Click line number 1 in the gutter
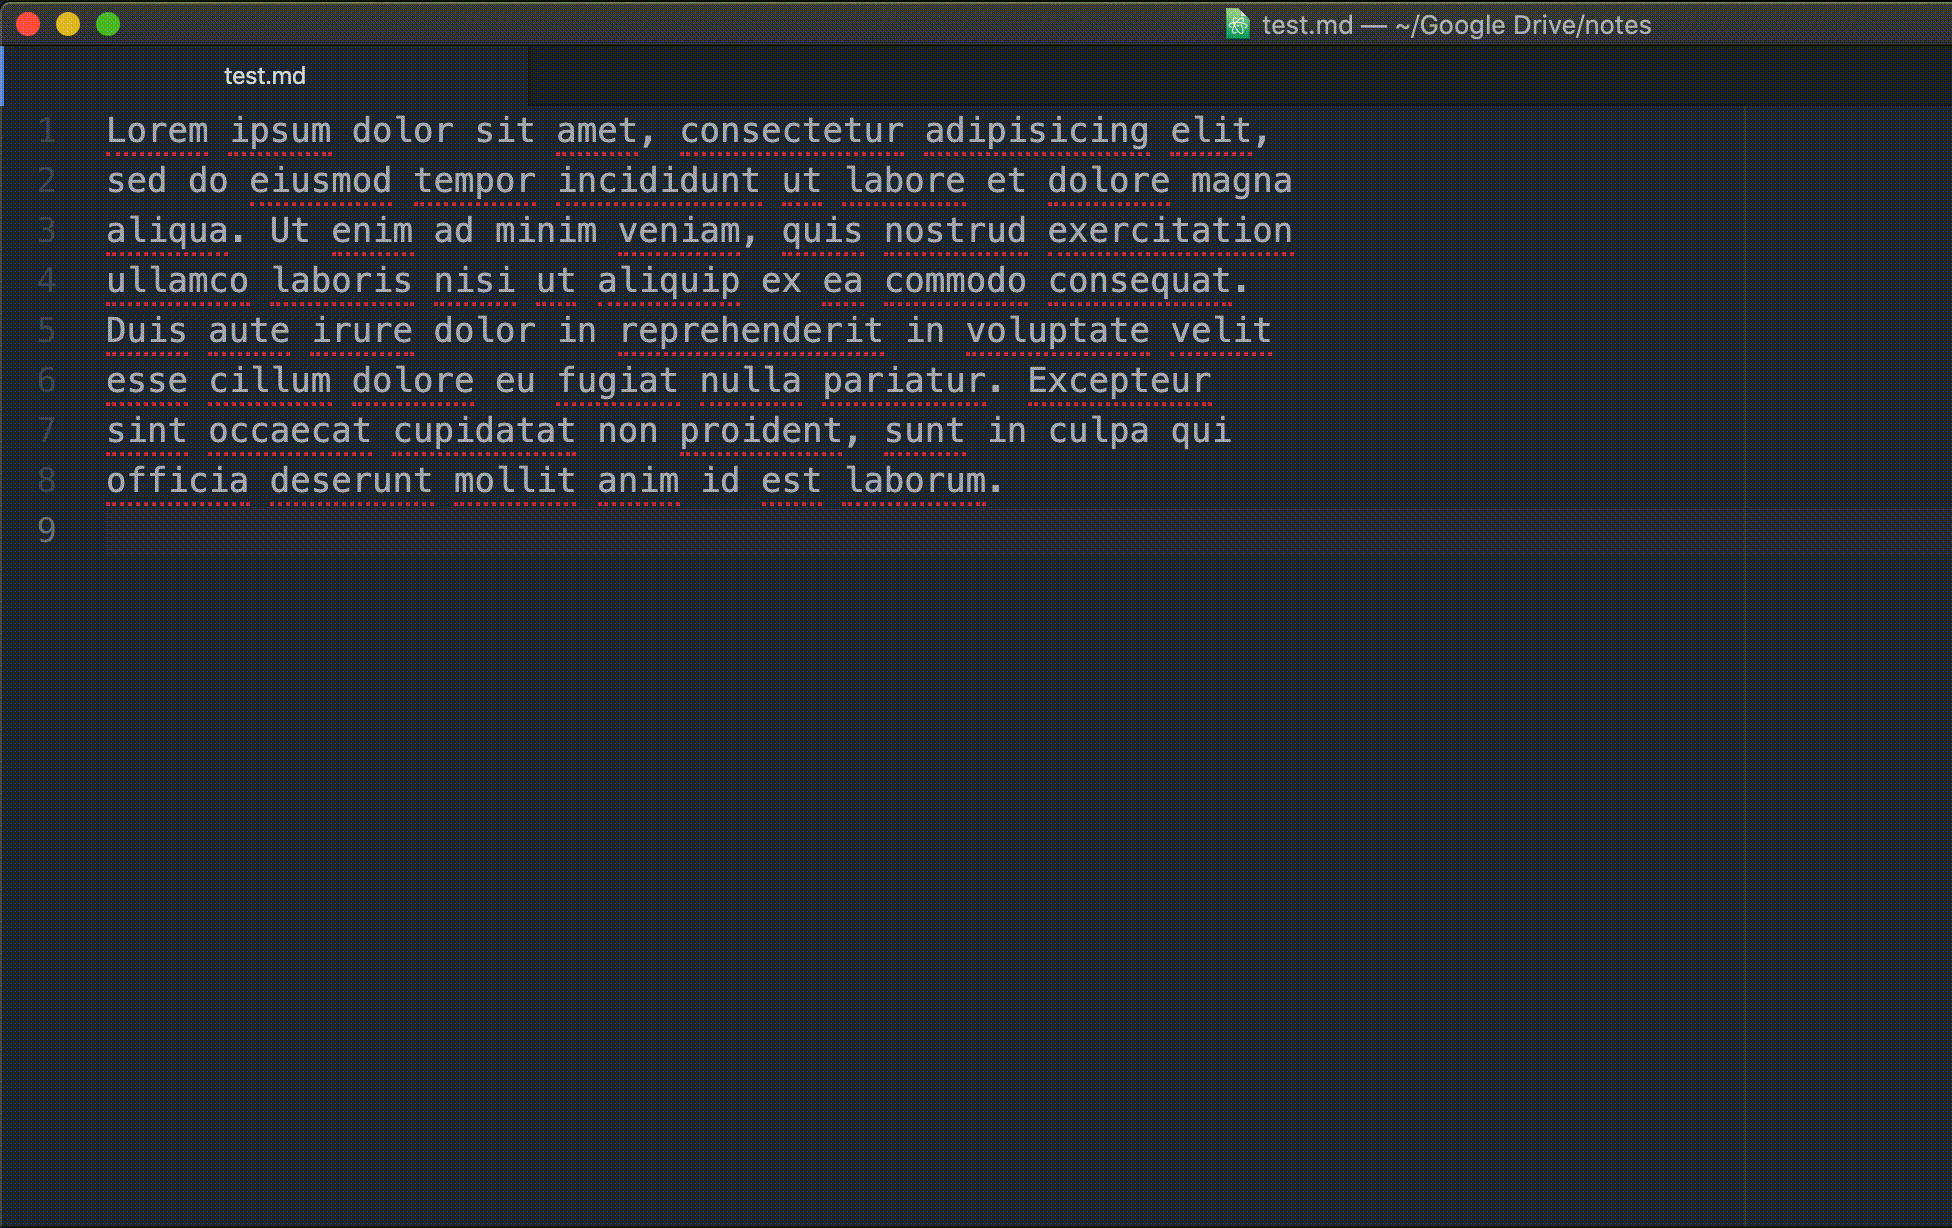The height and width of the screenshot is (1228, 1952). pos(46,131)
